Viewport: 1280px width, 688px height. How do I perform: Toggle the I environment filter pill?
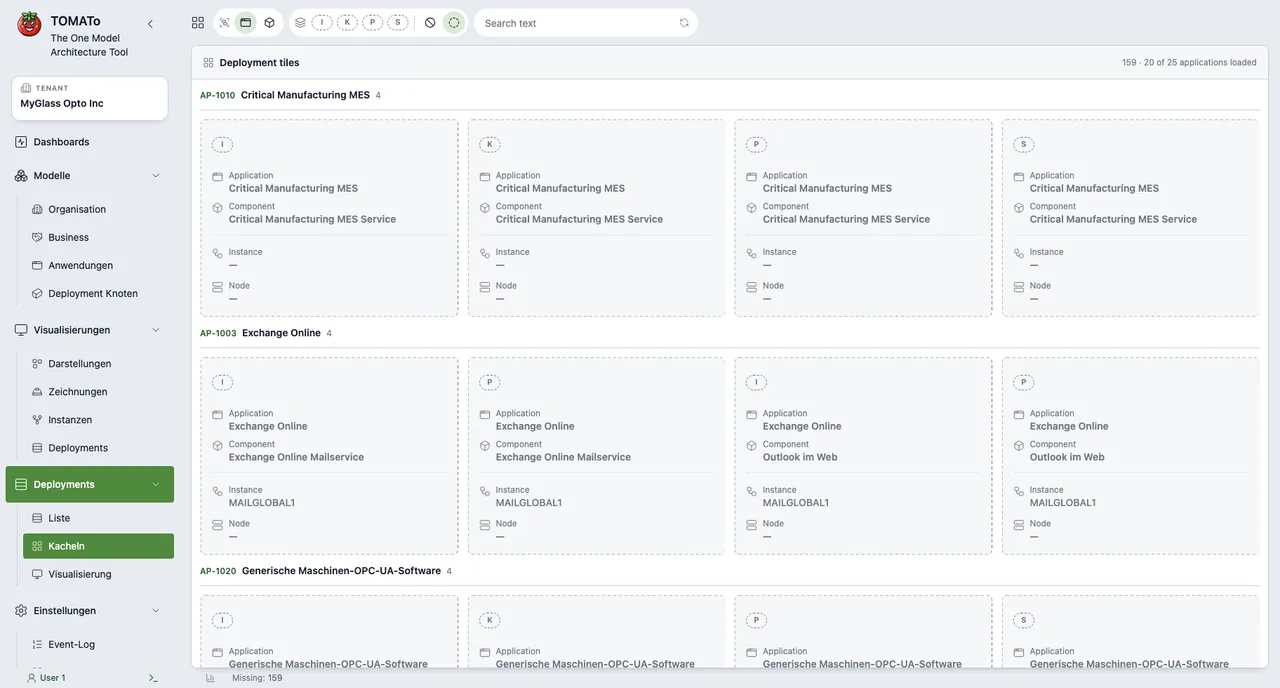click(x=322, y=23)
